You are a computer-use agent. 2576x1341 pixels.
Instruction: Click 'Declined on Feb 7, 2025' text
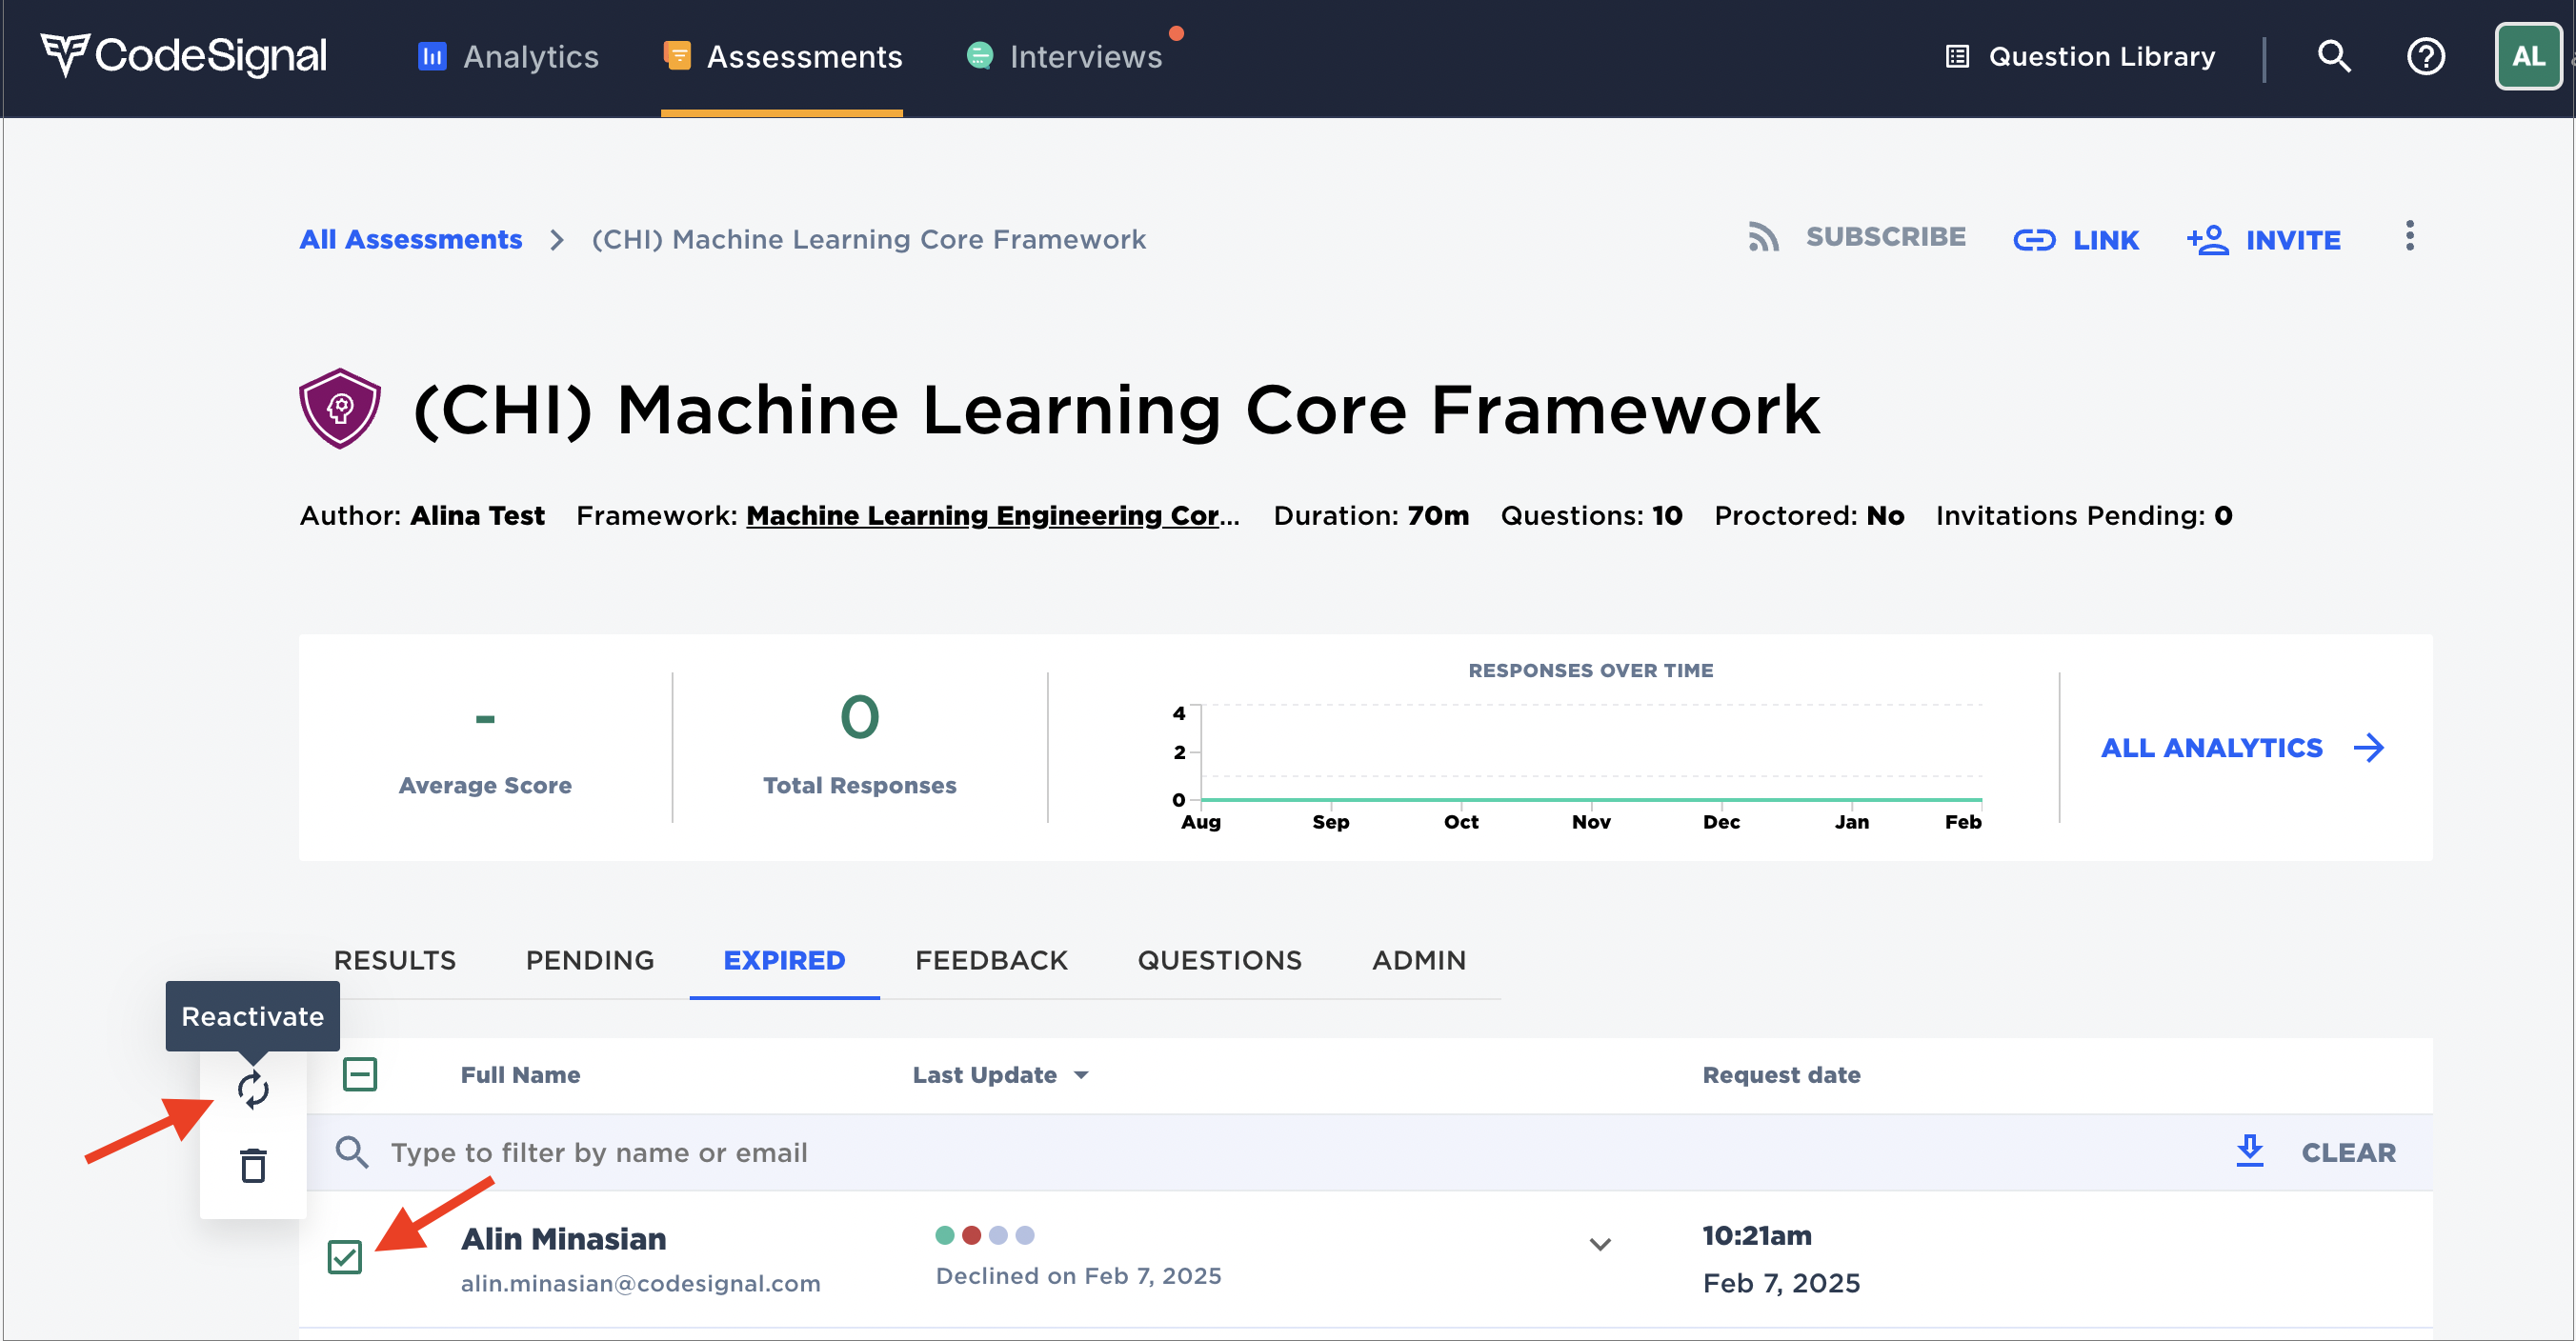pos(1078,1277)
